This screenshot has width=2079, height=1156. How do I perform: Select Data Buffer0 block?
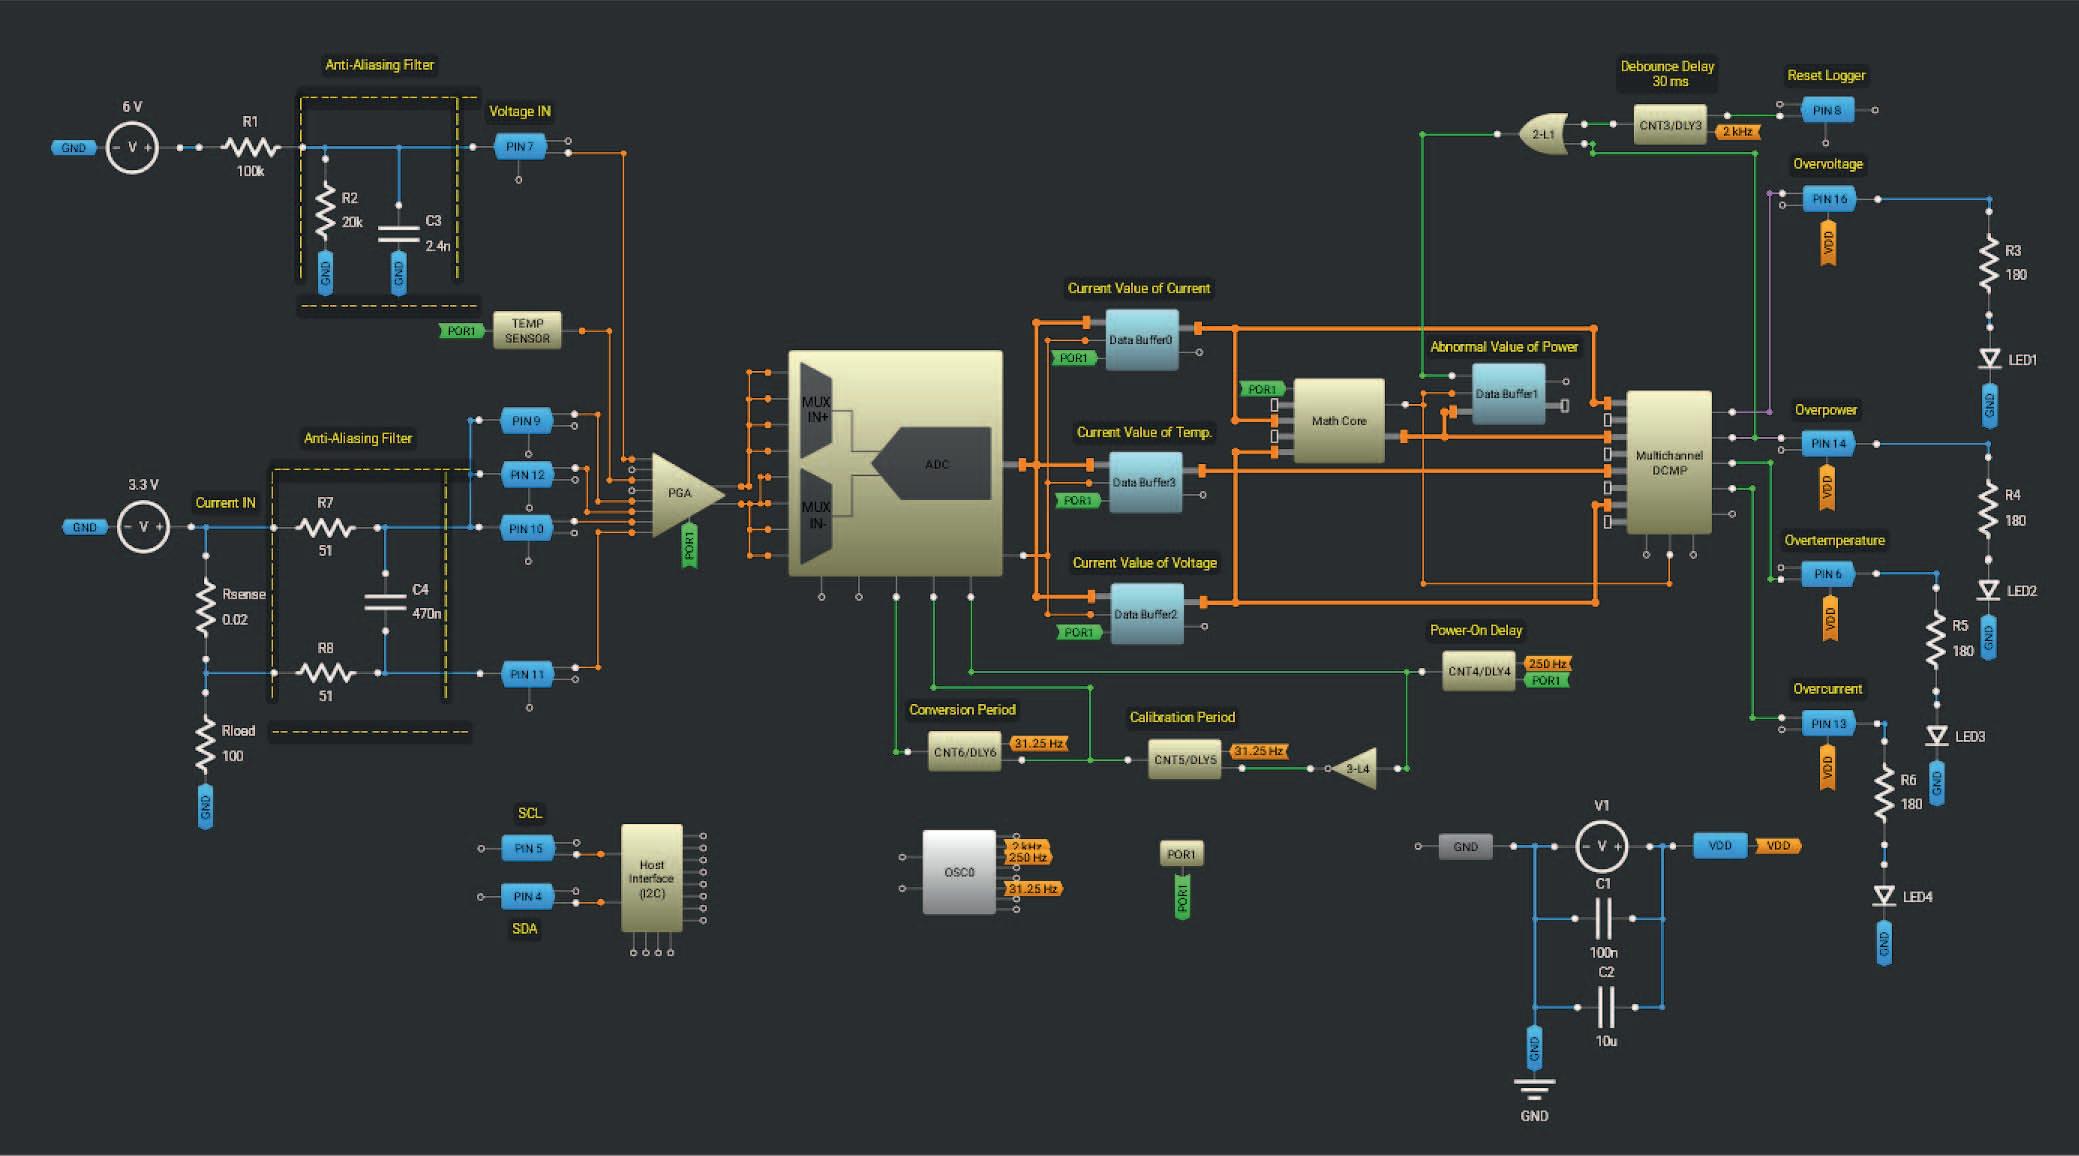tap(1141, 339)
